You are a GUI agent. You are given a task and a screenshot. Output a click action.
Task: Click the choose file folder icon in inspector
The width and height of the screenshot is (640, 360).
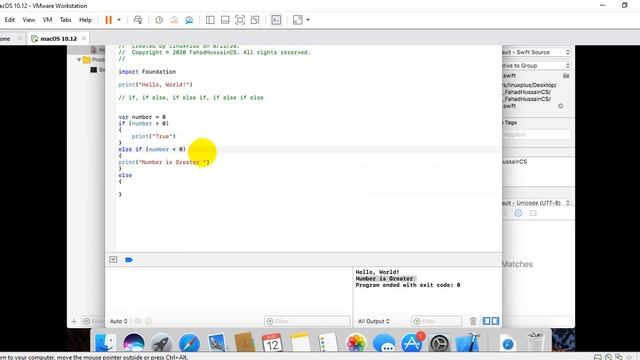tap(566, 76)
